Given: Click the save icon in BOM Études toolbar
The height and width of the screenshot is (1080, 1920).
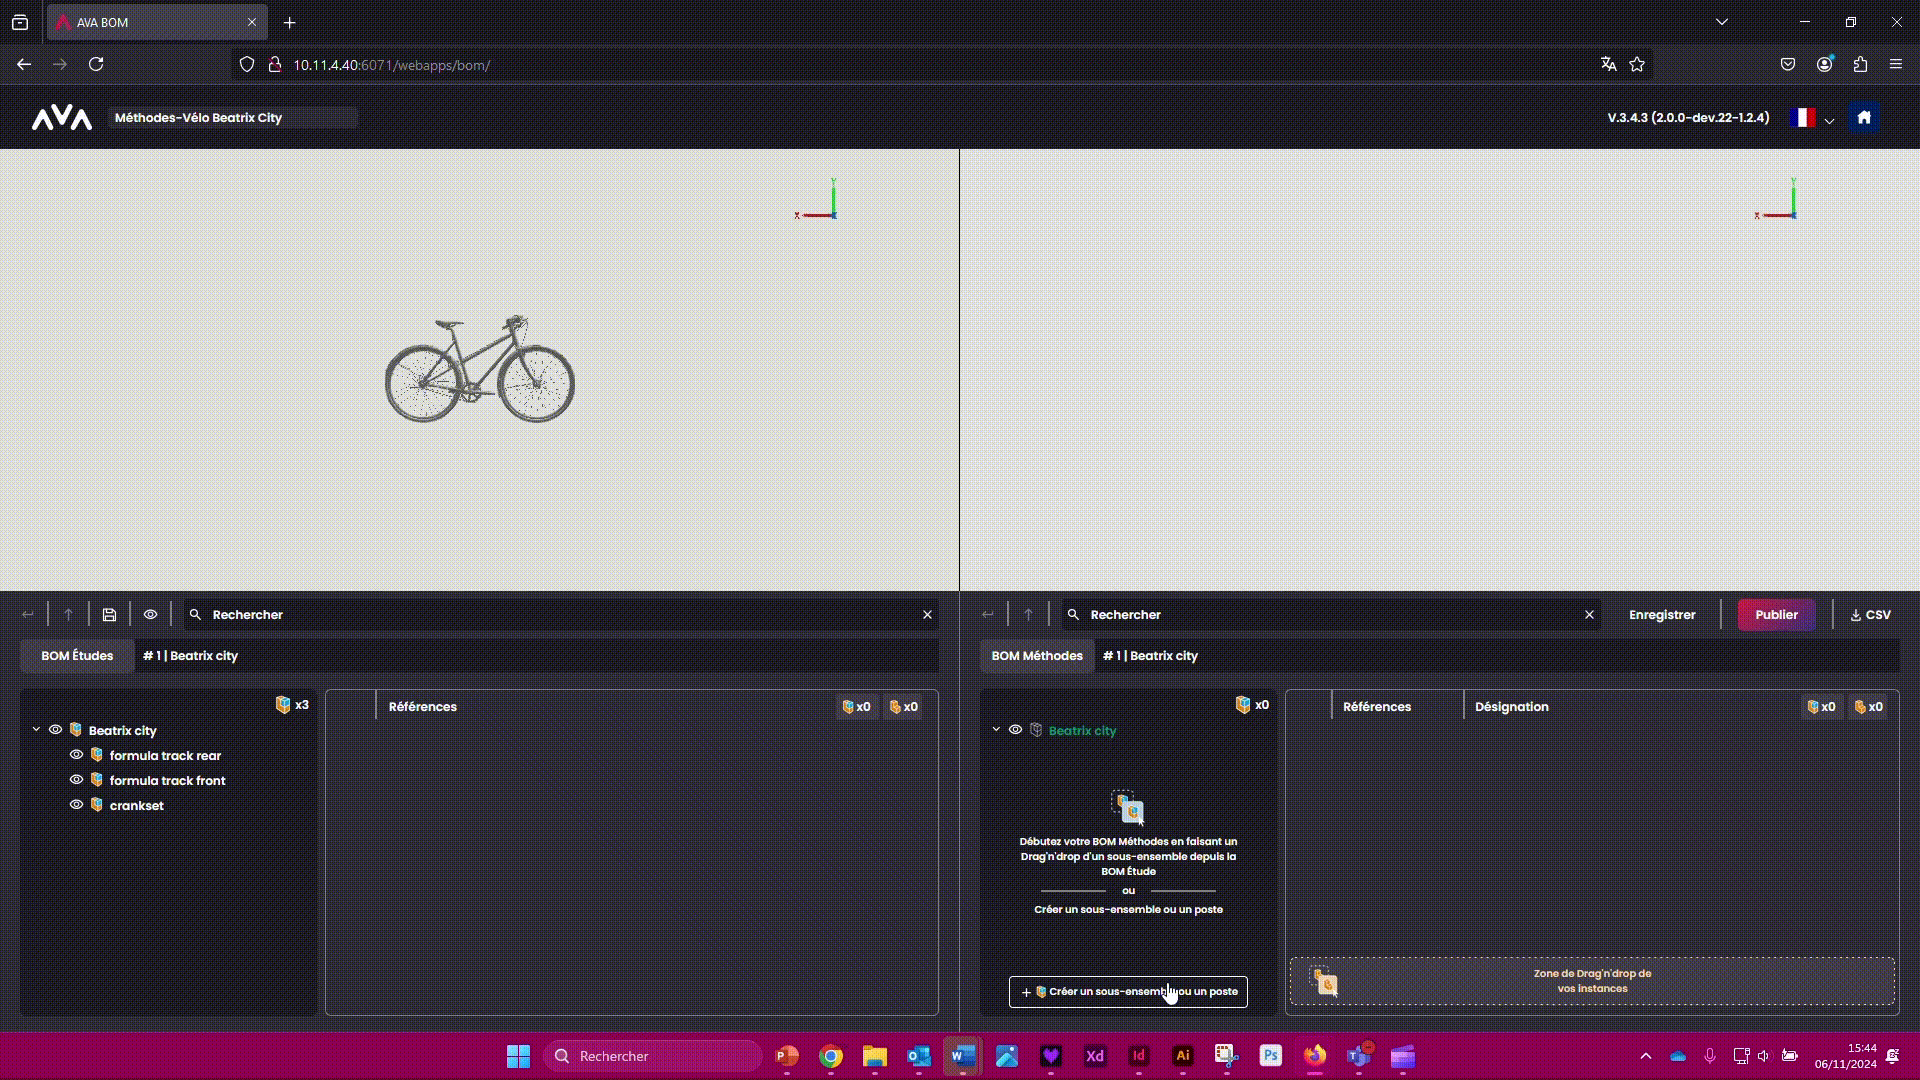Looking at the screenshot, I should click(109, 615).
